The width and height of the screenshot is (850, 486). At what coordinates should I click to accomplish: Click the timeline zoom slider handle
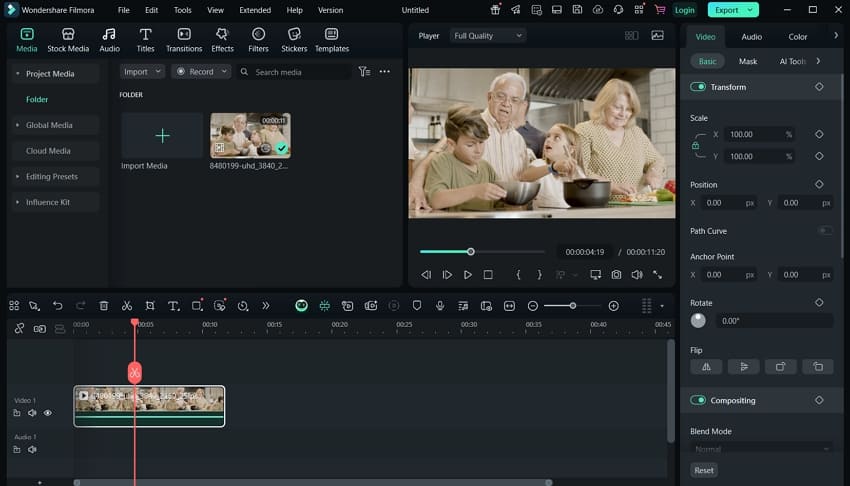tap(572, 306)
